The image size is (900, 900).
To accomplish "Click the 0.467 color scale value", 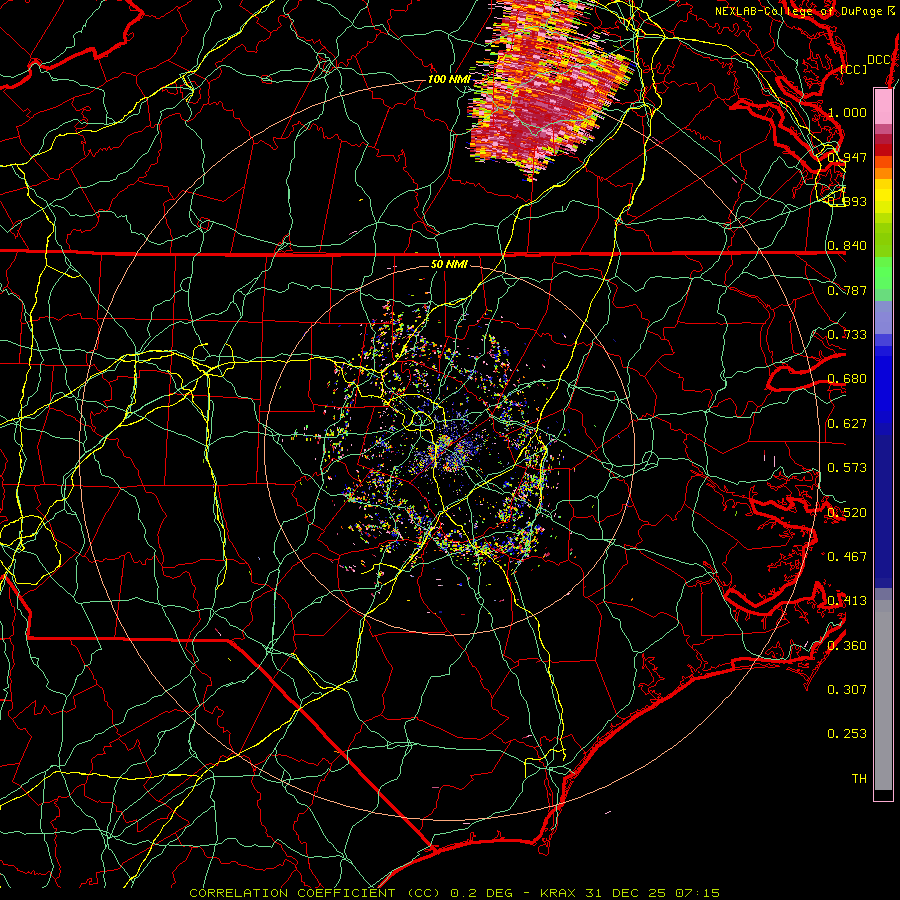I will [x=847, y=557].
